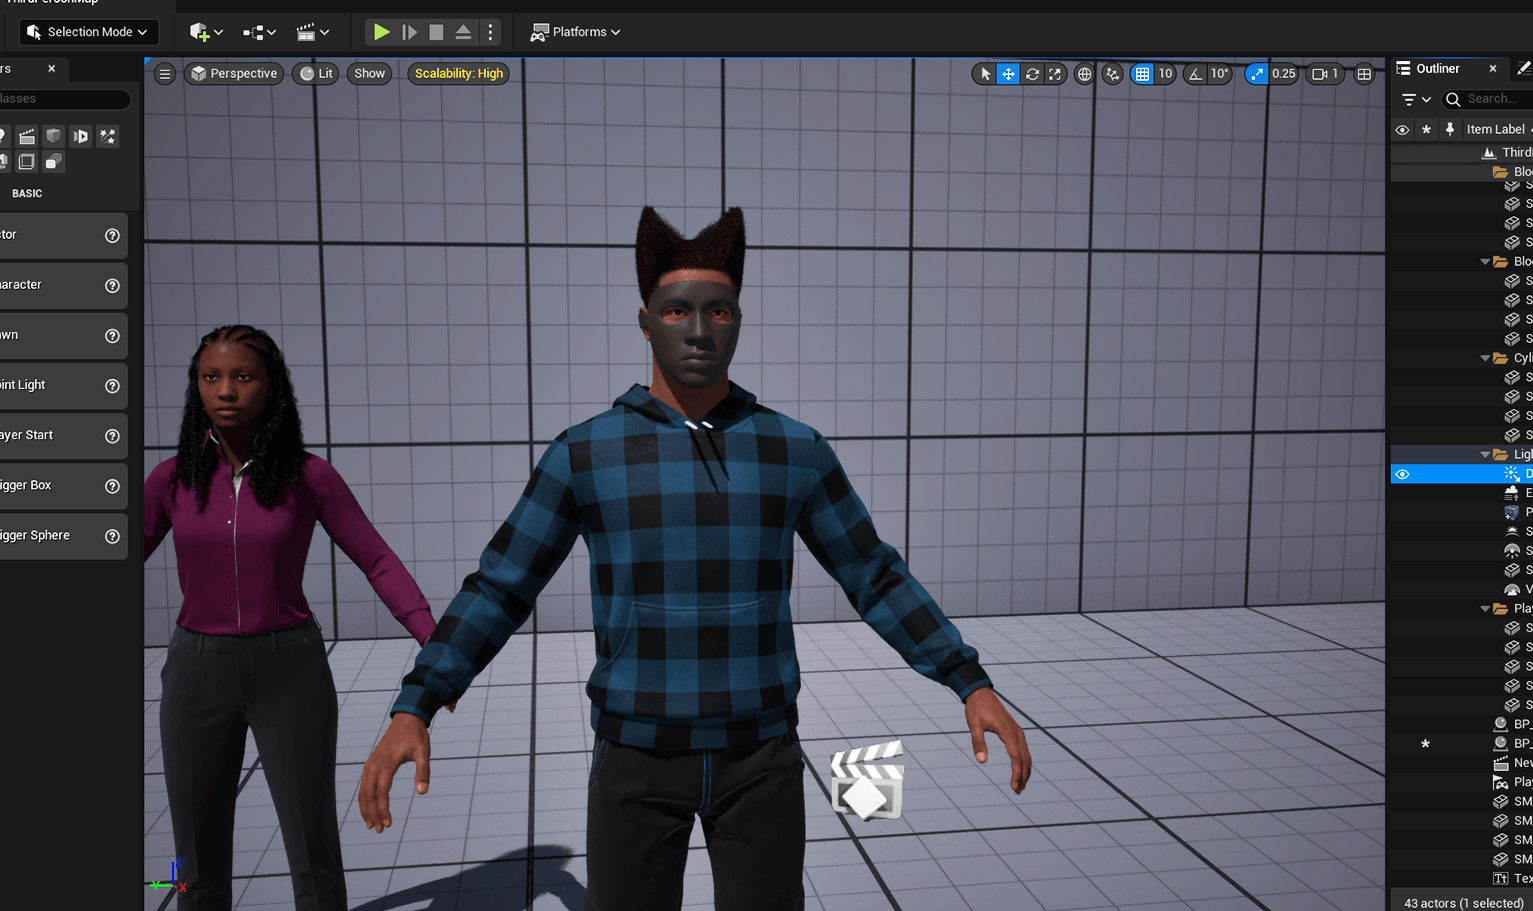Collapse the Lig folder in Outliner

tap(1485, 454)
